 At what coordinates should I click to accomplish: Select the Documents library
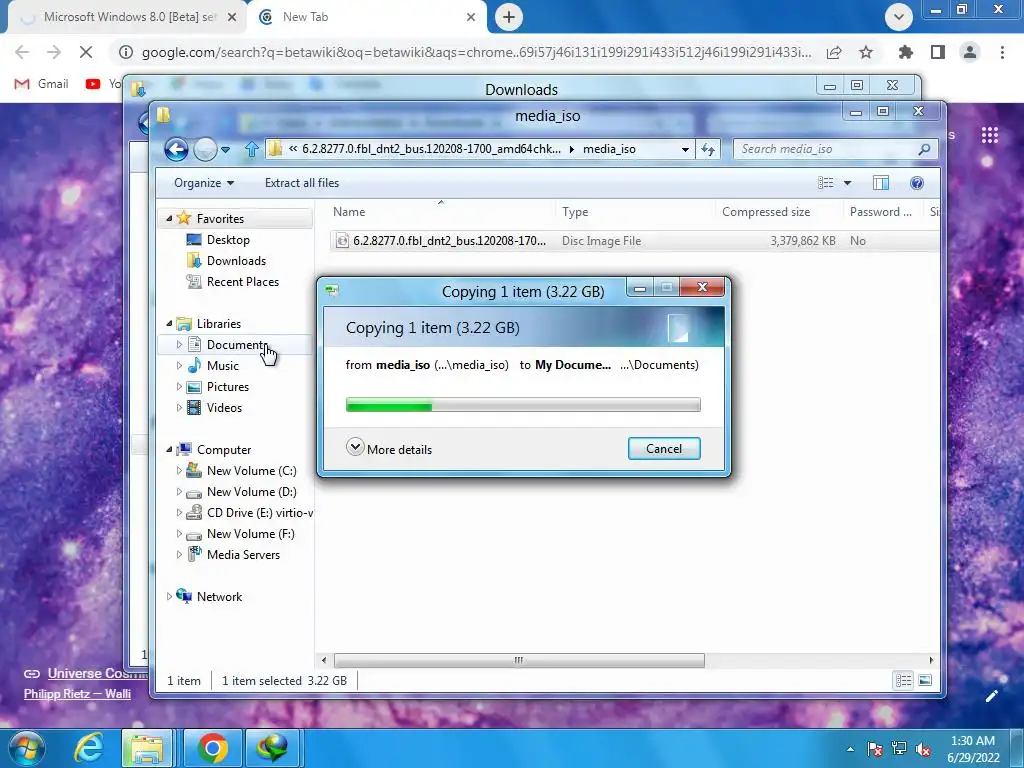pos(236,344)
